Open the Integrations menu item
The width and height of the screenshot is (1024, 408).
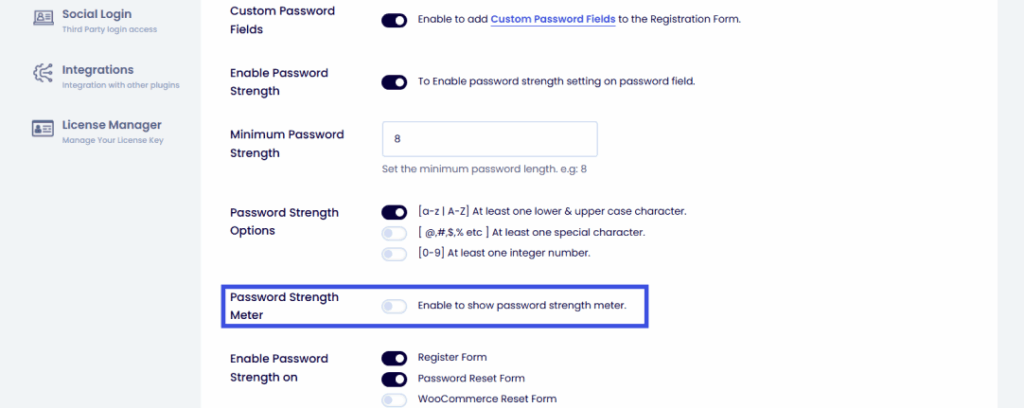point(97,70)
